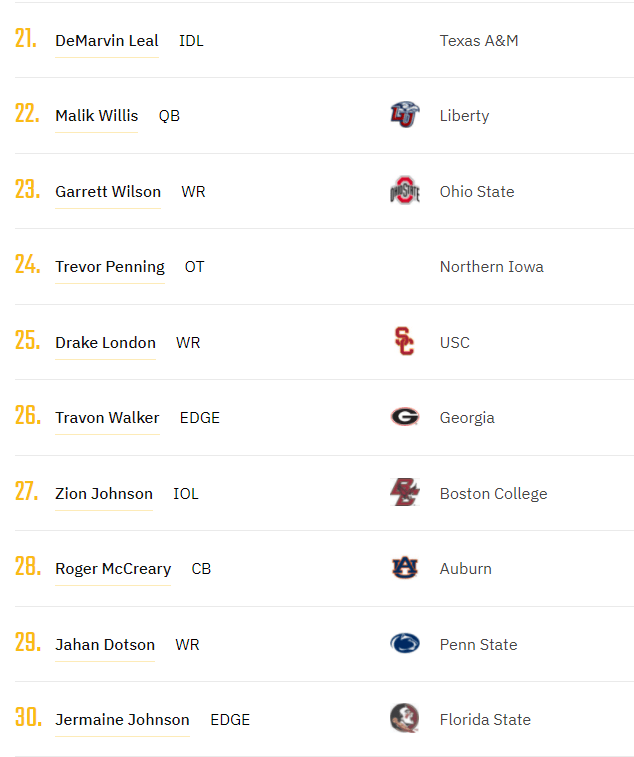Click the Liberty Flames team logo
Viewport: 634px width, 757px height.
tap(405, 115)
